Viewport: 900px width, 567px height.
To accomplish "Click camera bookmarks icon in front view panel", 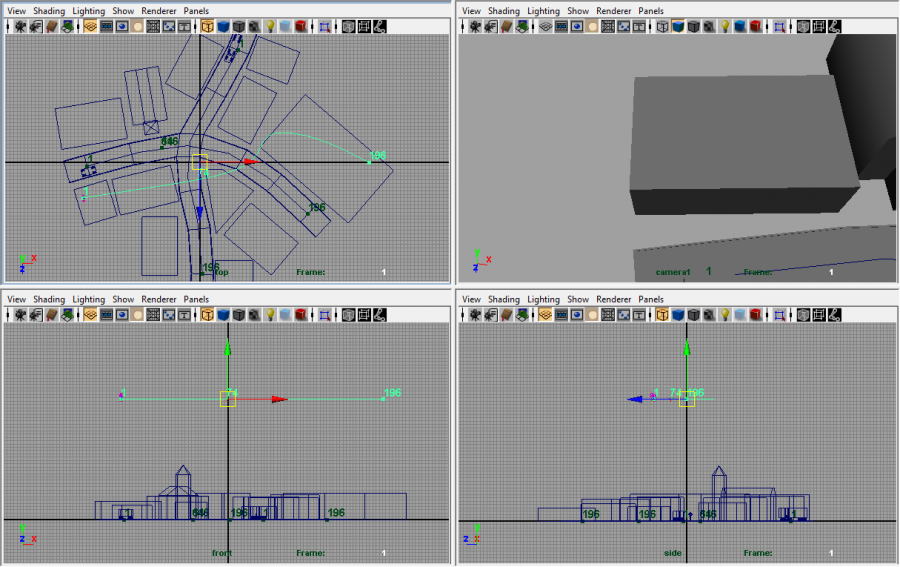I will [x=50, y=314].
